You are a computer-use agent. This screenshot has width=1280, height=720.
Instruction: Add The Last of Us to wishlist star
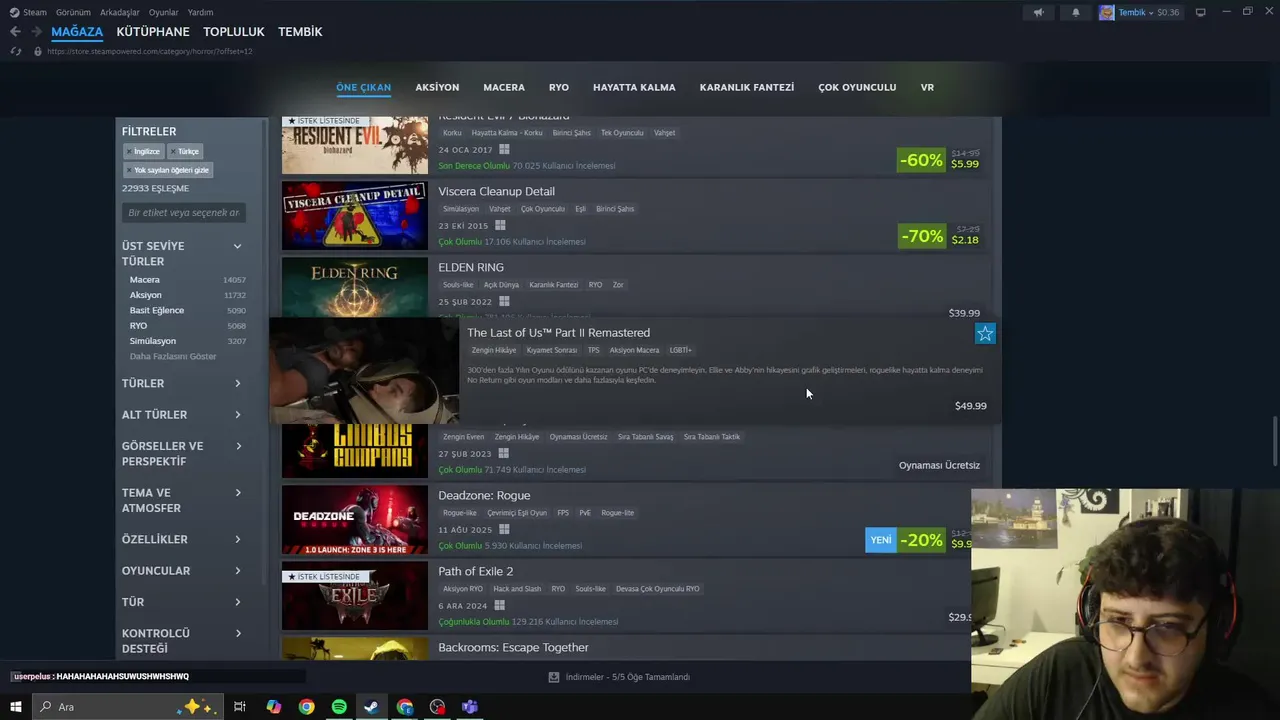coord(985,334)
